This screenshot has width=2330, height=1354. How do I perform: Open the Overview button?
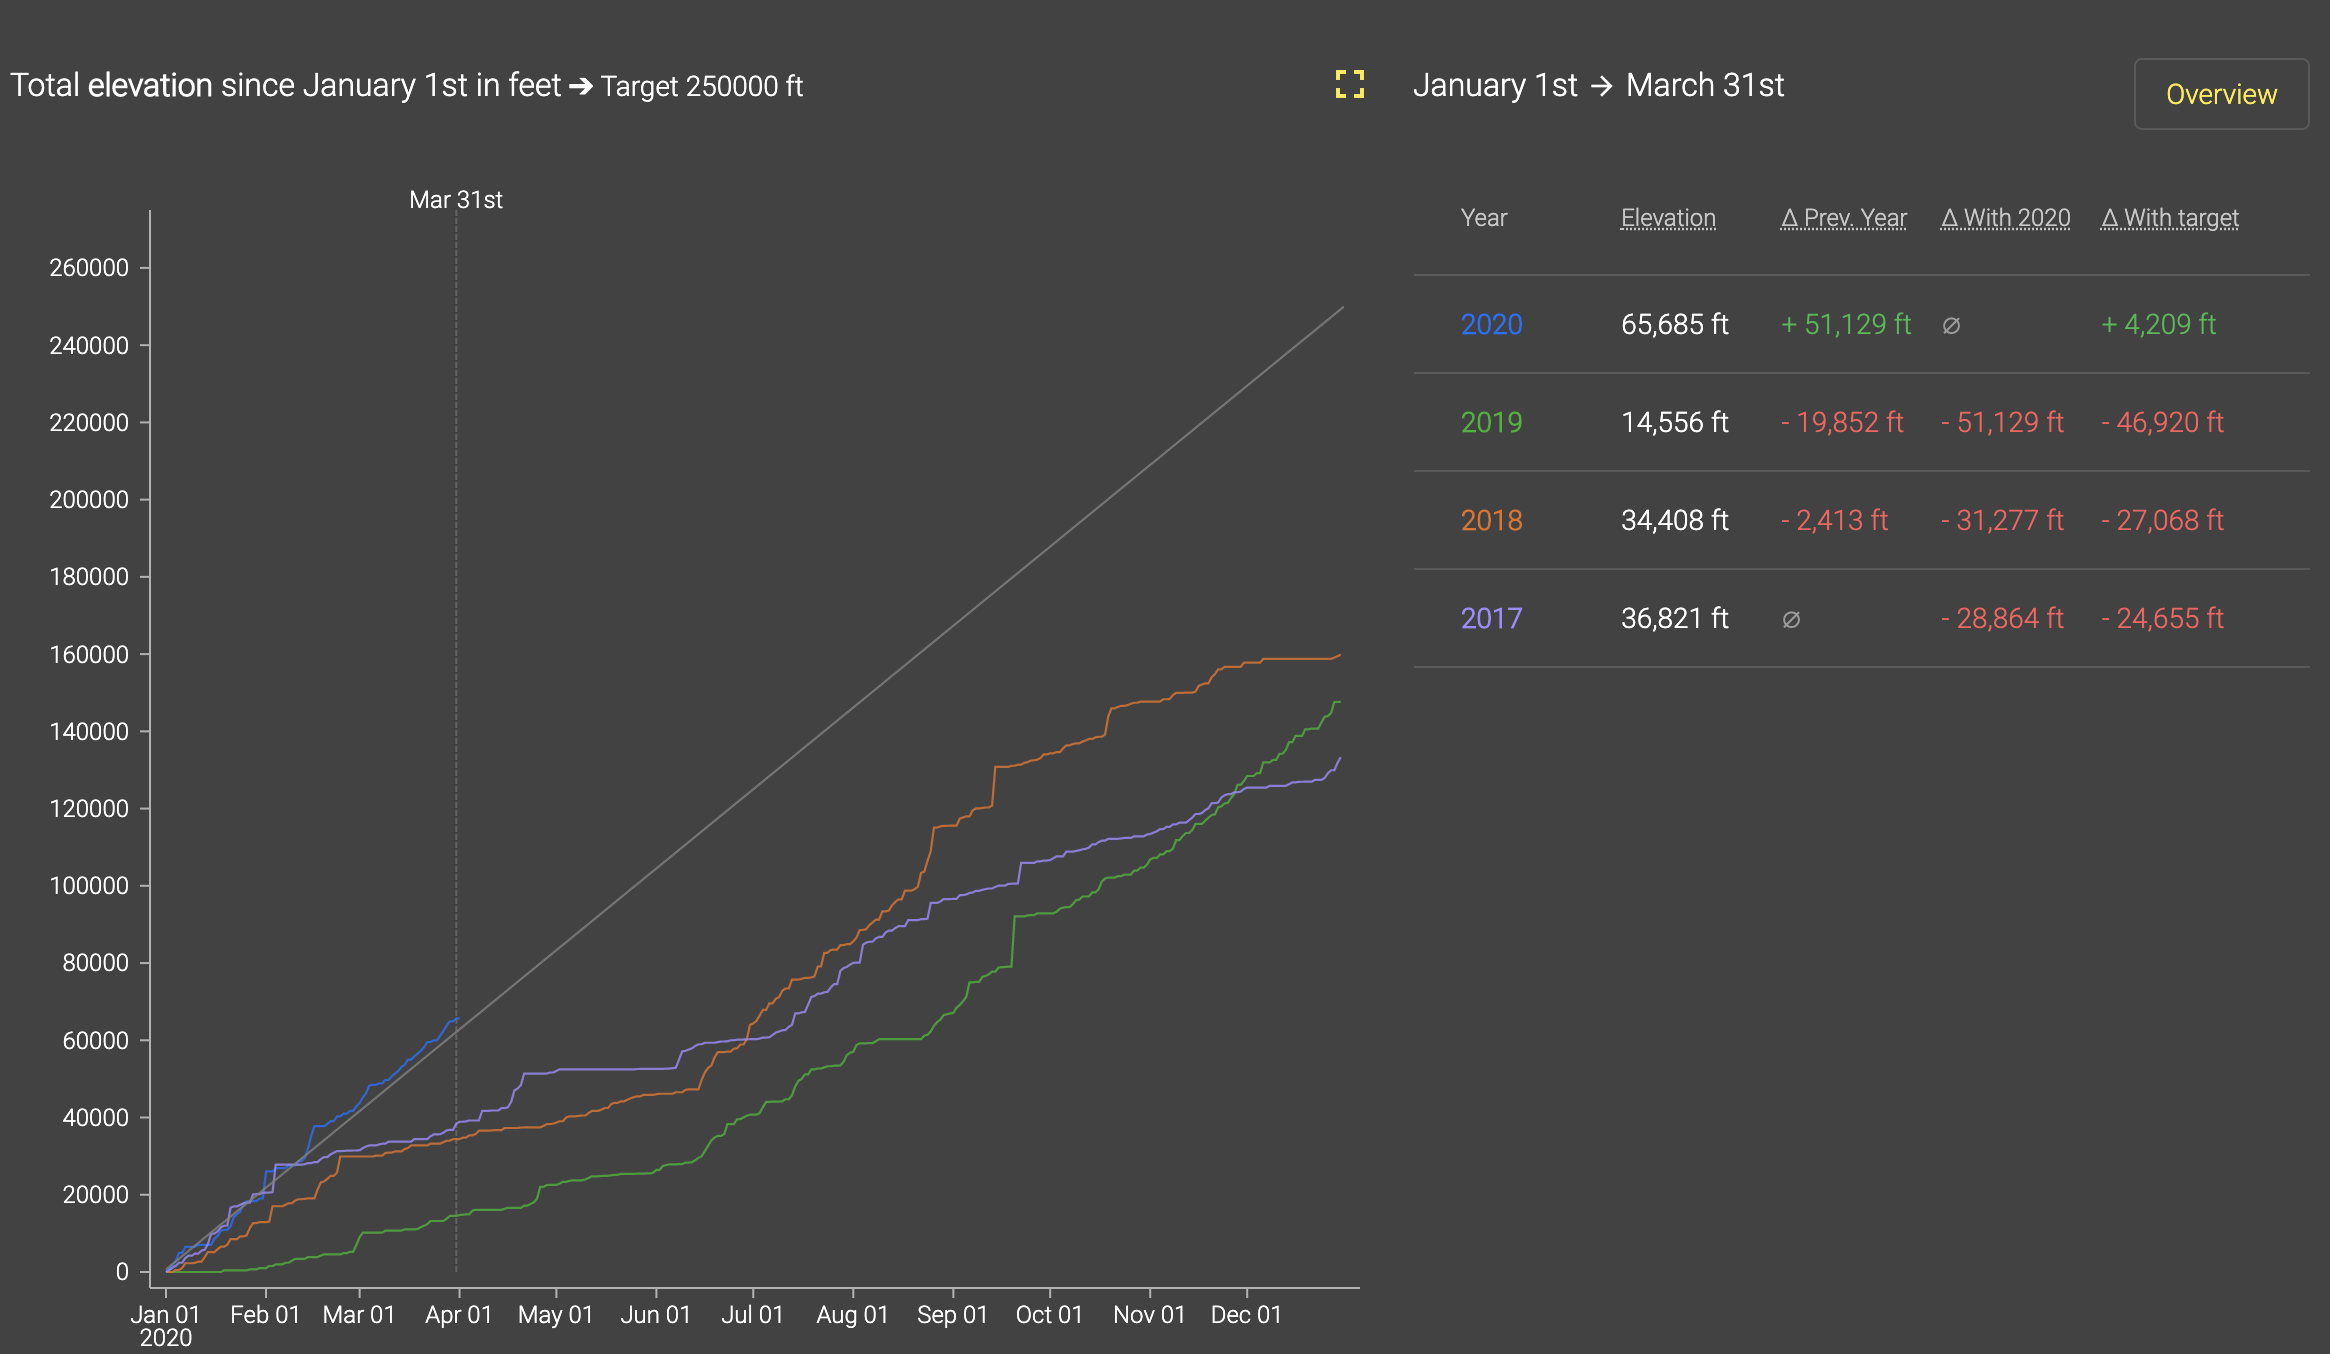2220,94
